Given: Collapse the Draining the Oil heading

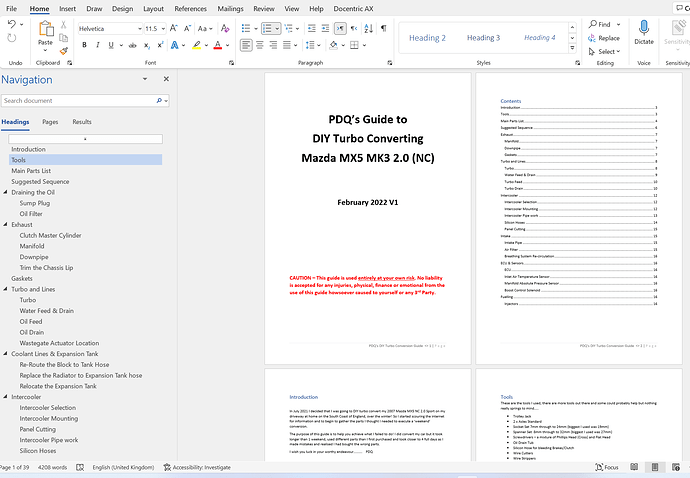Looking at the screenshot, I should pos(6,192).
